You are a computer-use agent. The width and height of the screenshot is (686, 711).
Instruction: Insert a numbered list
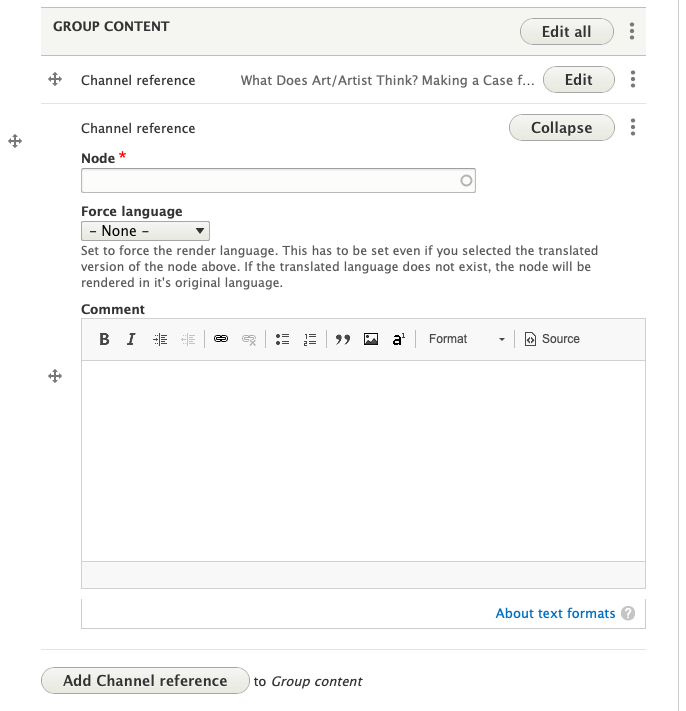310,339
